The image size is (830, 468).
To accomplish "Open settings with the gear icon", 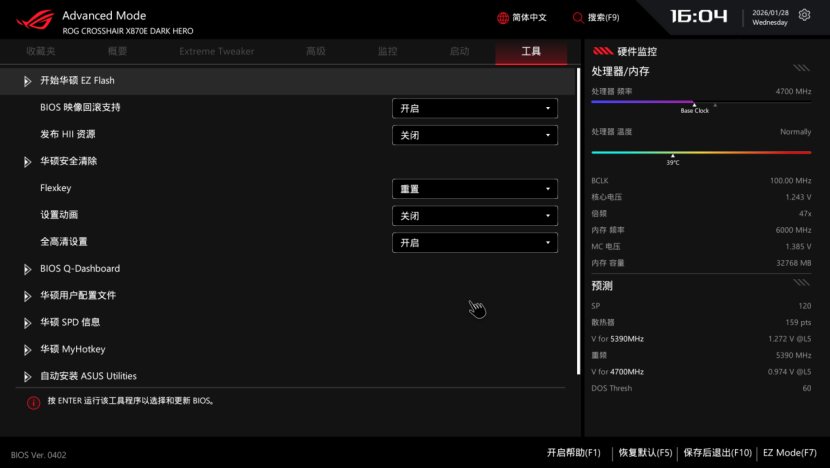I will click(805, 16).
